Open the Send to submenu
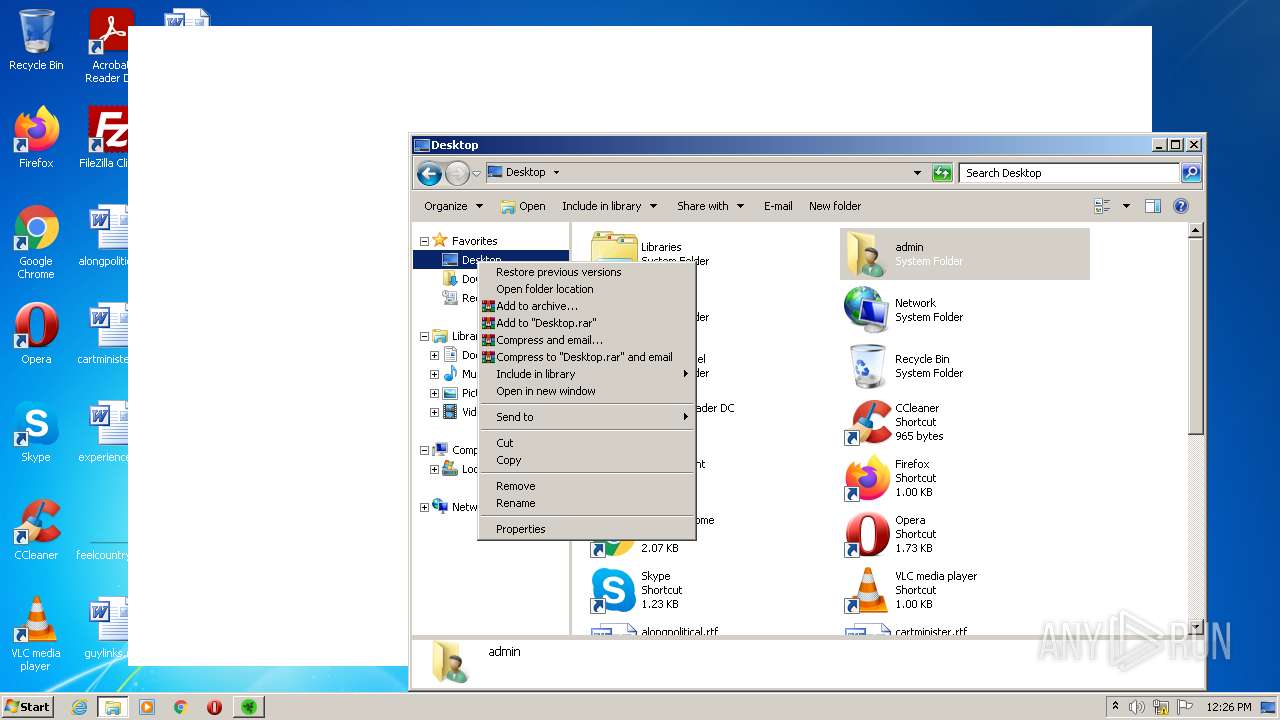The width and height of the screenshot is (1280, 720). point(587,417)
